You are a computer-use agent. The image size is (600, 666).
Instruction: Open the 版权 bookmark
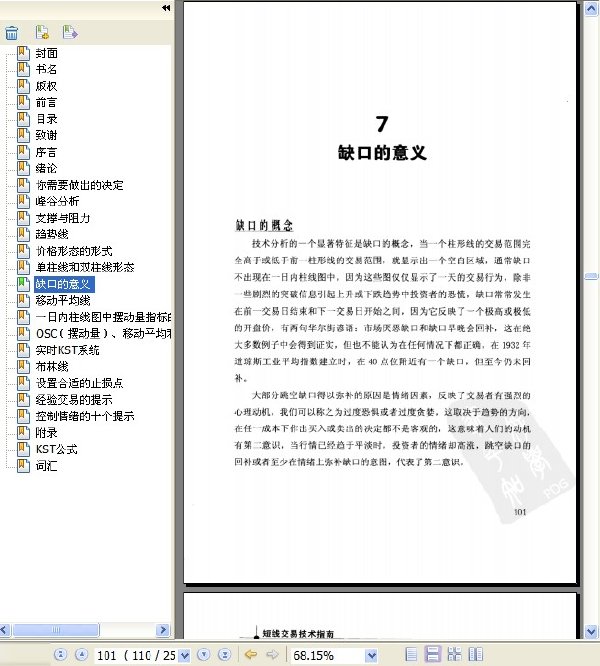(x=46, y=86)
